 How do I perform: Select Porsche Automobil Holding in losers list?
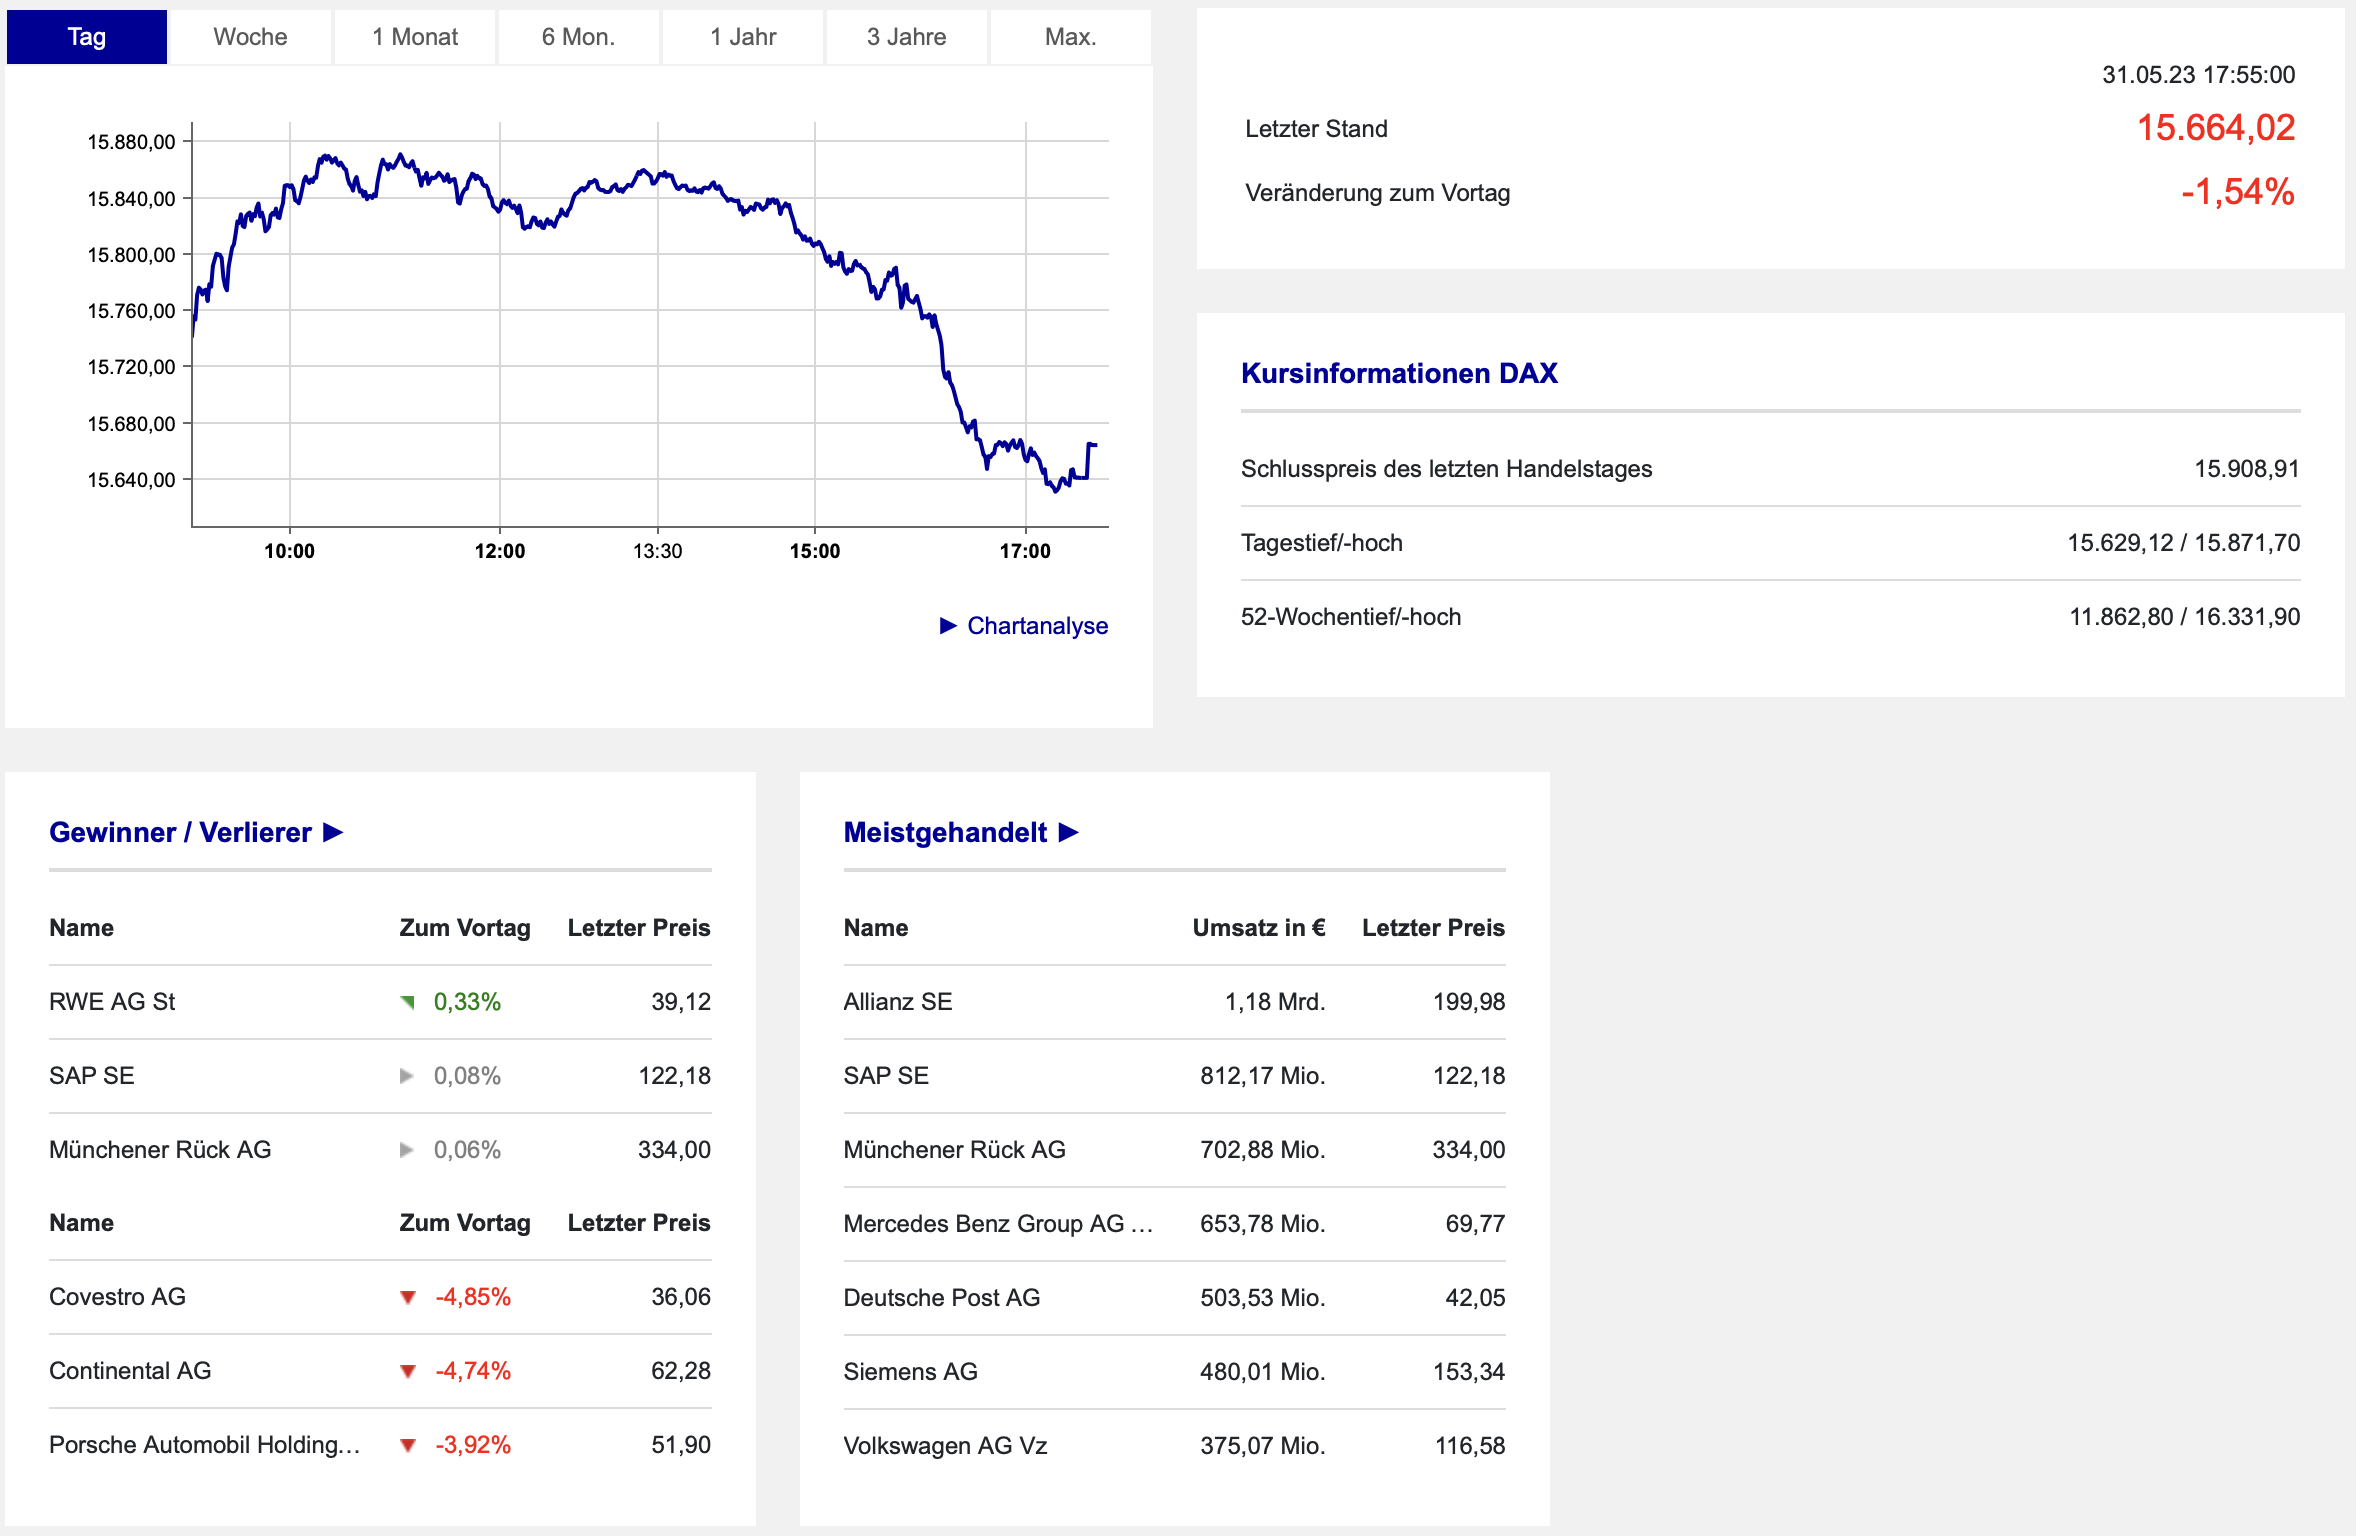(x=204, y=1445)
